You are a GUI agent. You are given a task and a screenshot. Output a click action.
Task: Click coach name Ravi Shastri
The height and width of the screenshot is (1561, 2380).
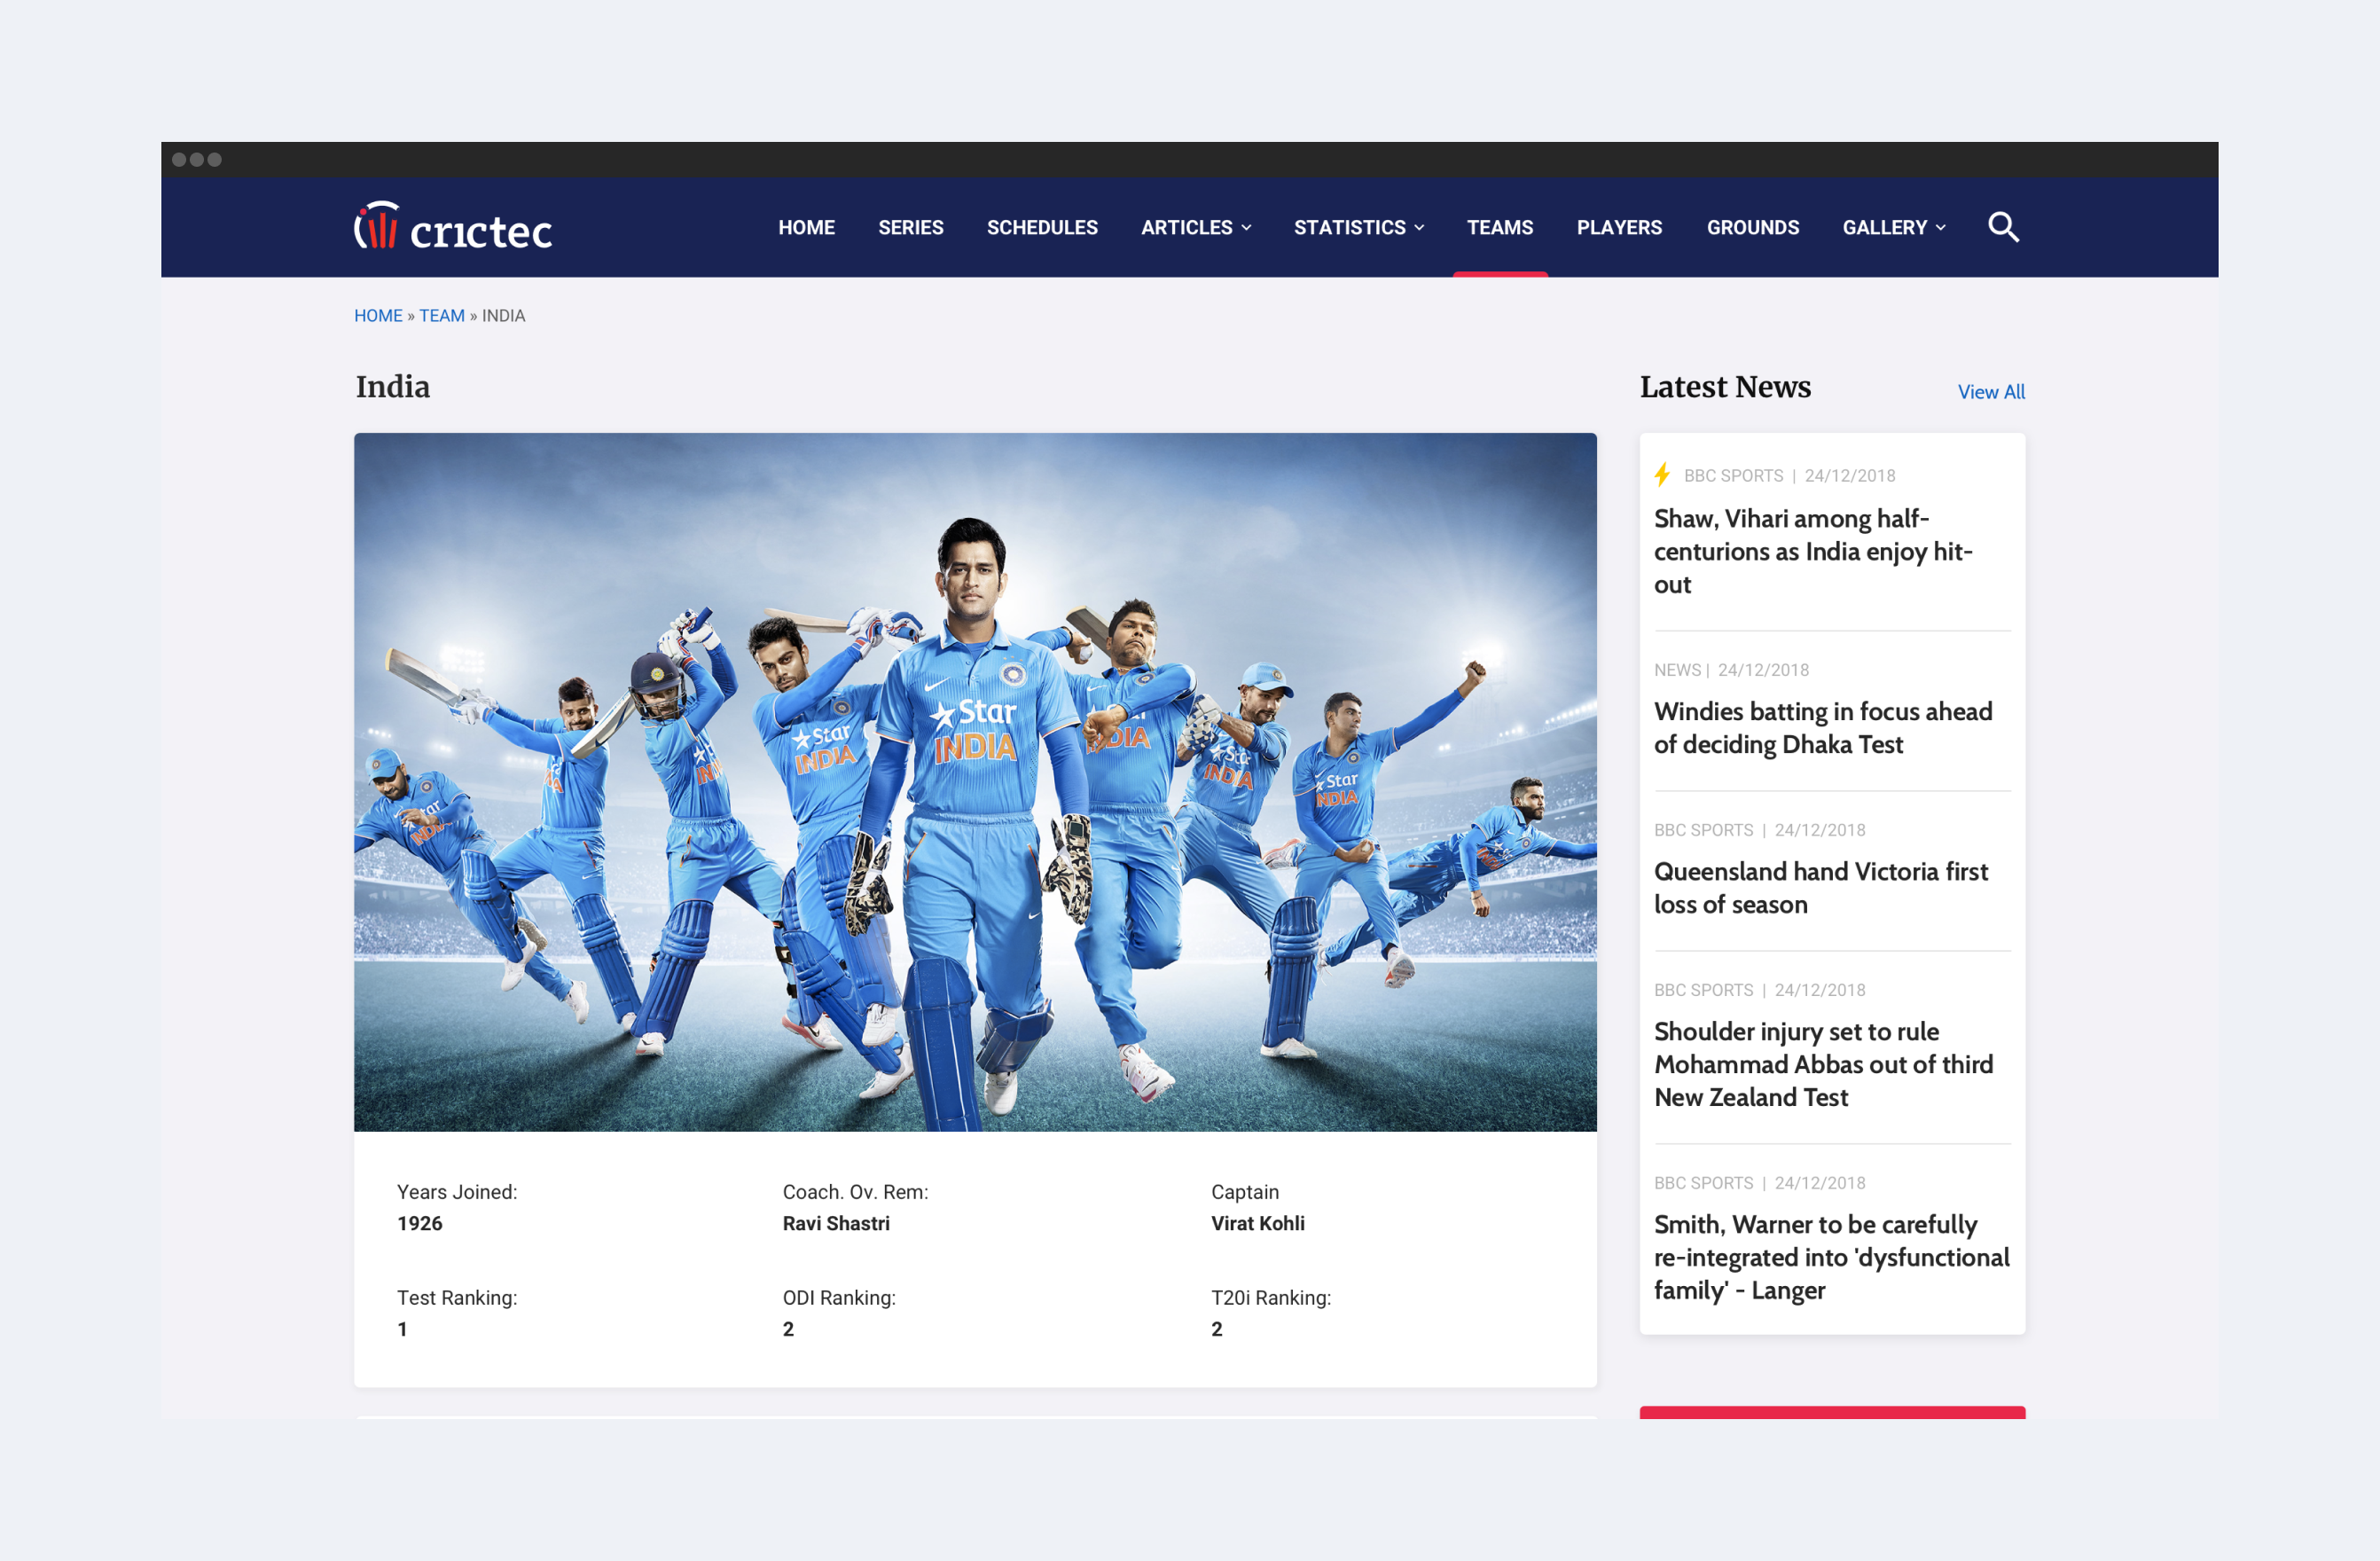pos(836,1223)
